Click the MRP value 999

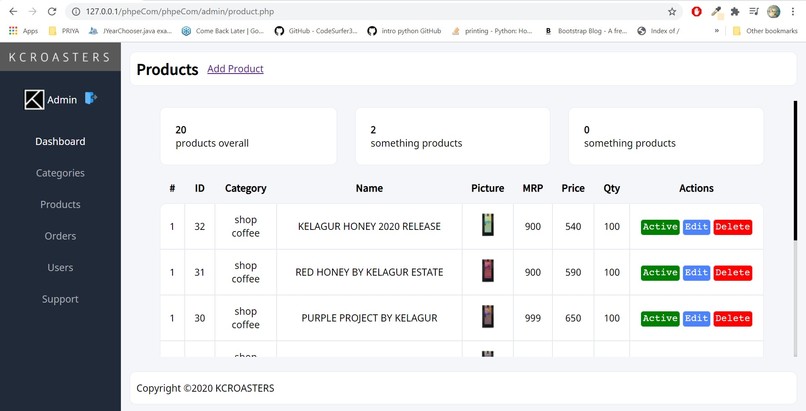(533, 318)
